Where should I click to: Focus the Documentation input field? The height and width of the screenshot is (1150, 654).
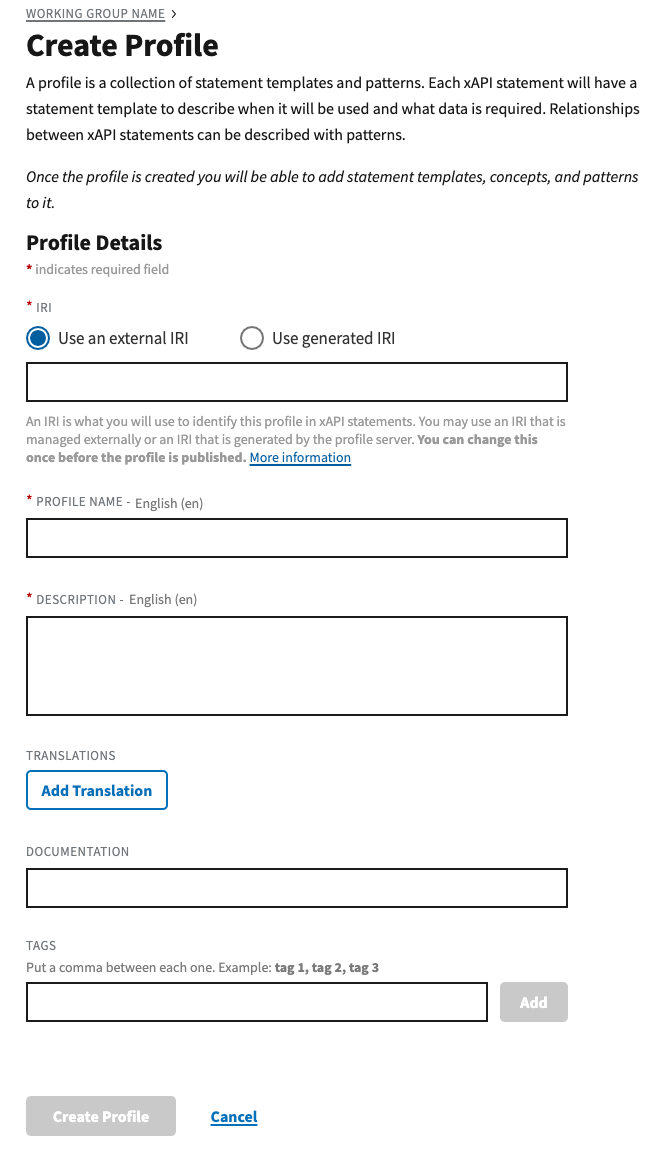(296, 888)
